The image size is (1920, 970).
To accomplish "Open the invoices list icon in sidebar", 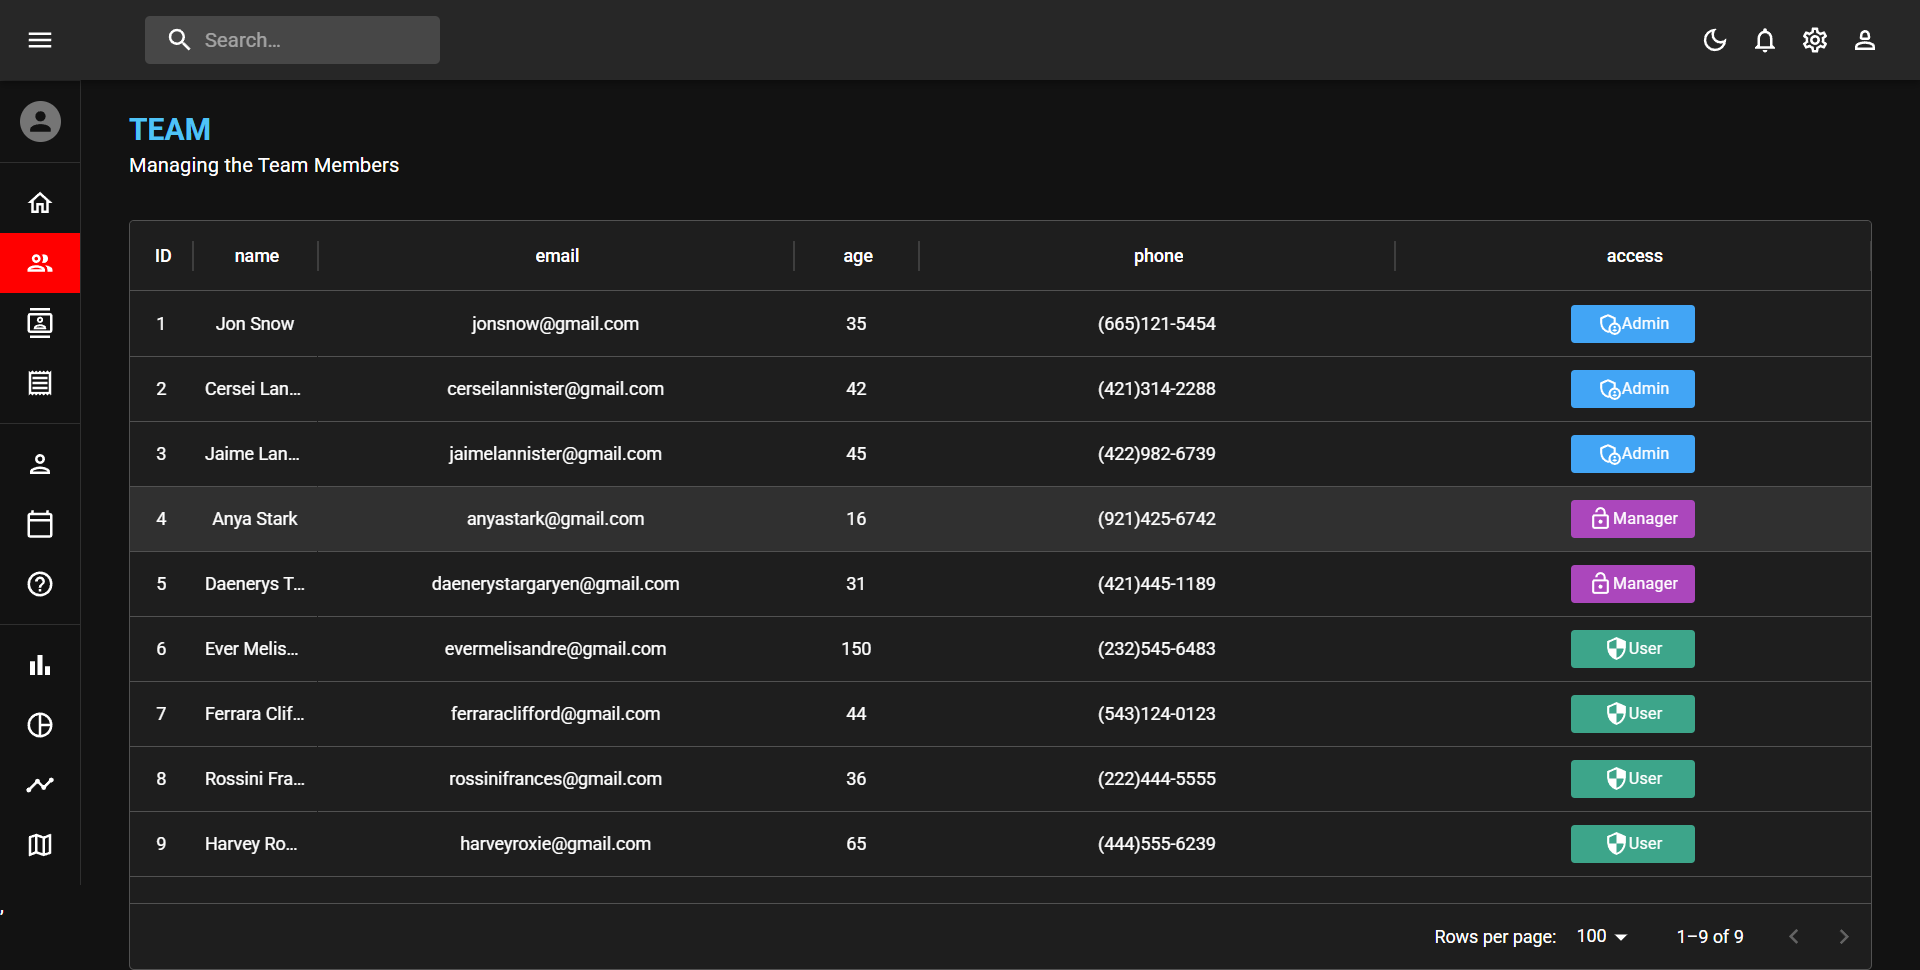I will point(40,383).
